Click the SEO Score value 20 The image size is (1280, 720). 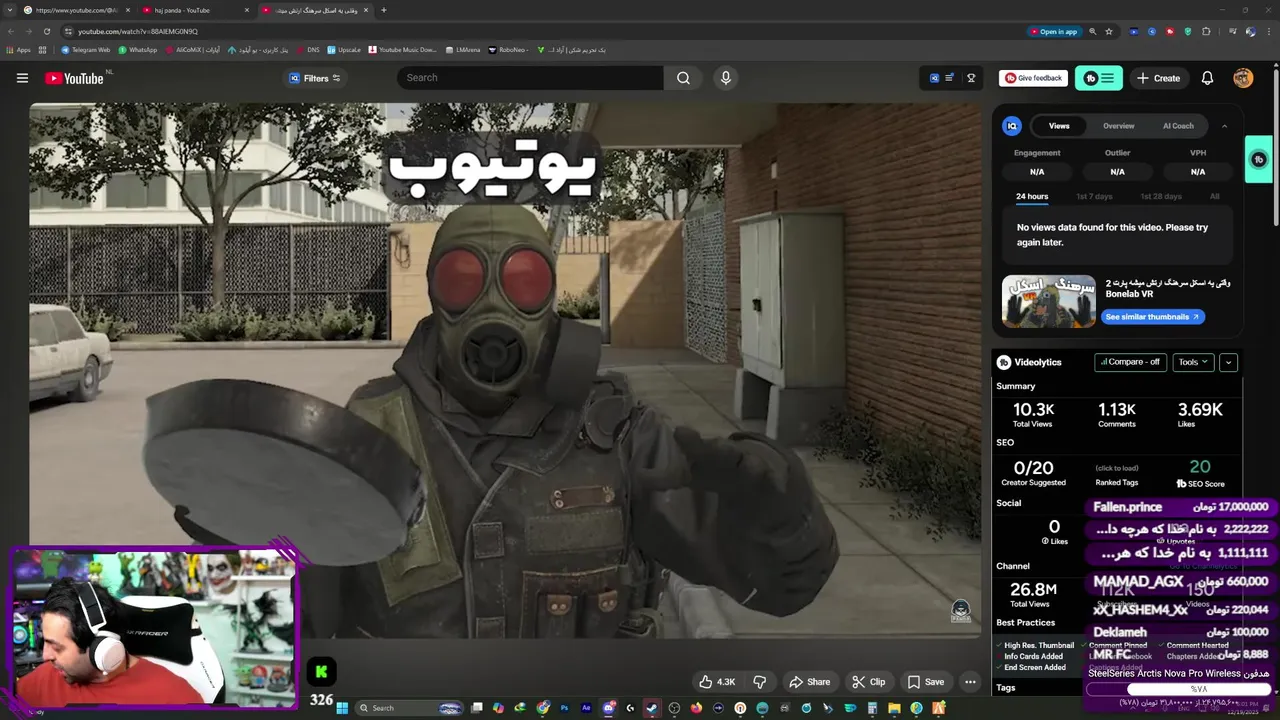coord(1200,467)
